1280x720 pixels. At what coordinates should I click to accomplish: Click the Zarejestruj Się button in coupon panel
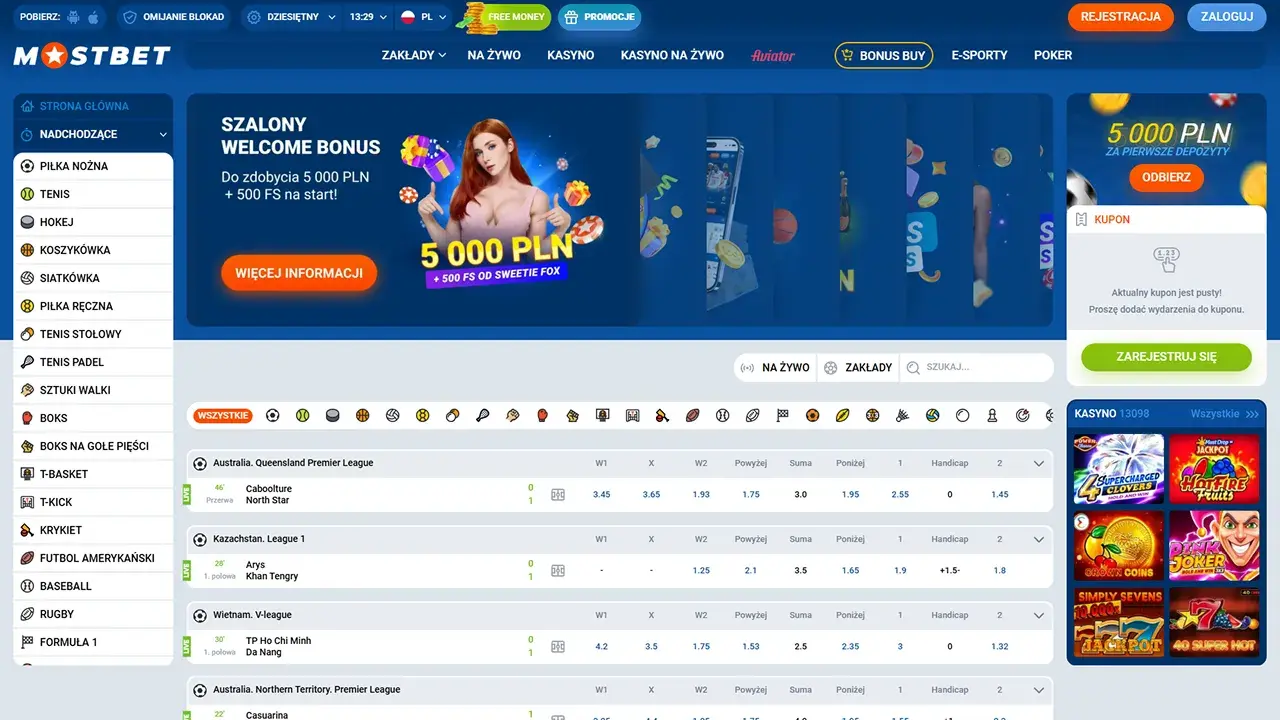pyautogui.click(x=1166, y=357)
